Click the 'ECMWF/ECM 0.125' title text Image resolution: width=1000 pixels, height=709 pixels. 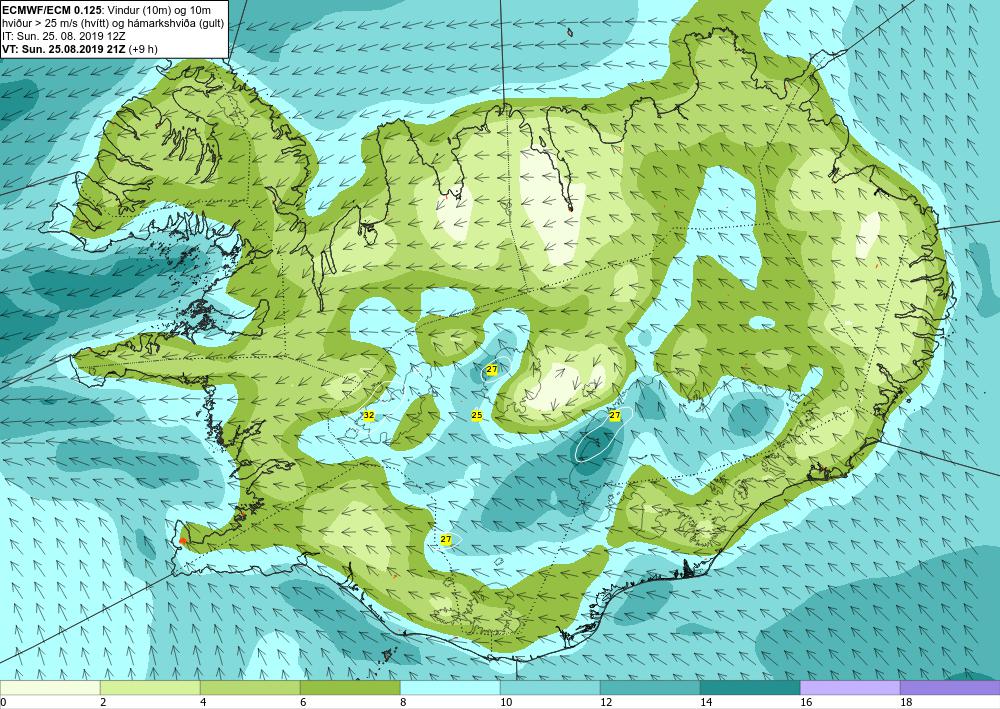(x=52, y=10)
